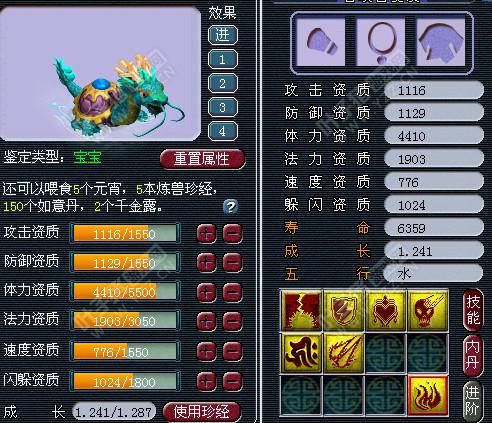Increase 攻击资质 with the plus button

click(x=206, y=233)
